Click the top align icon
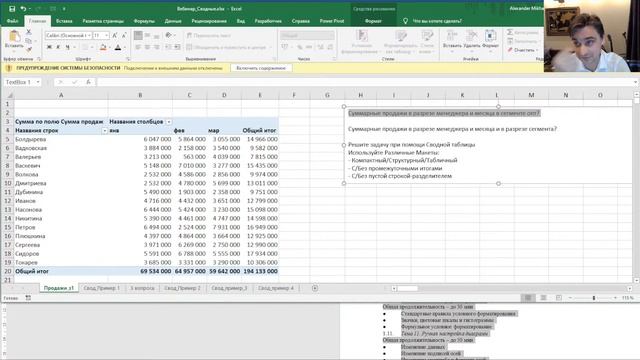 [x=138, y=36]
